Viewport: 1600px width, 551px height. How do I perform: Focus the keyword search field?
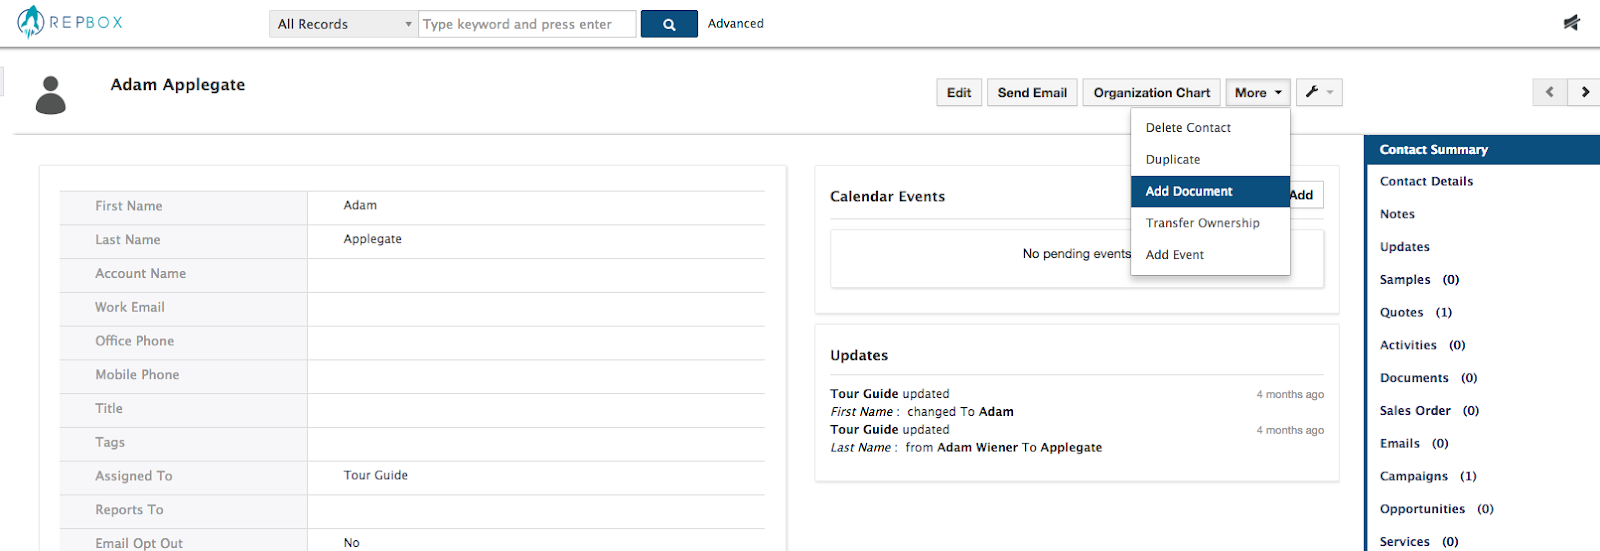pyautogui.click(x=527, y=24)
